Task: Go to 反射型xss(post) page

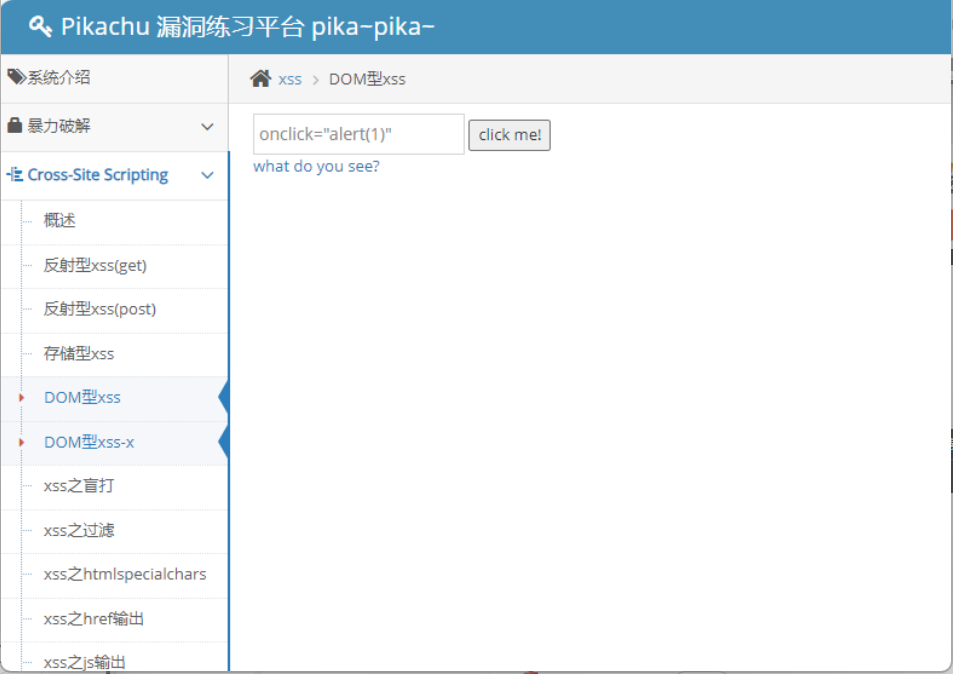Action: (x=100, y=309)
